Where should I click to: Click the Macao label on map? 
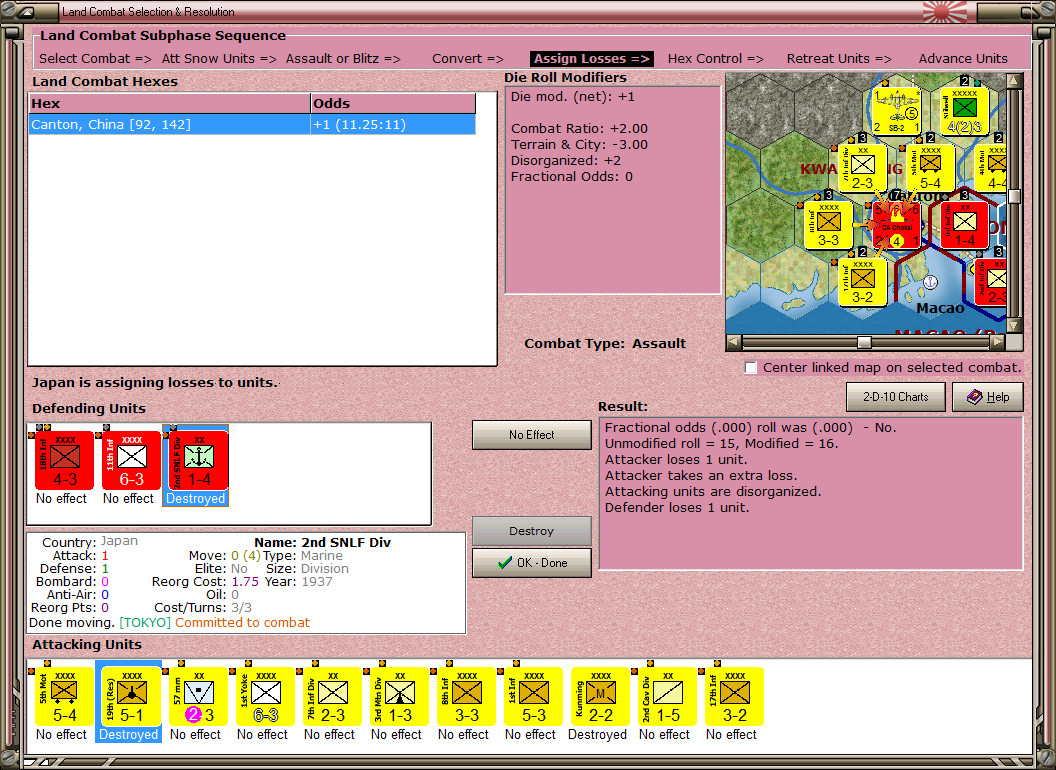[x=940, y=309]
